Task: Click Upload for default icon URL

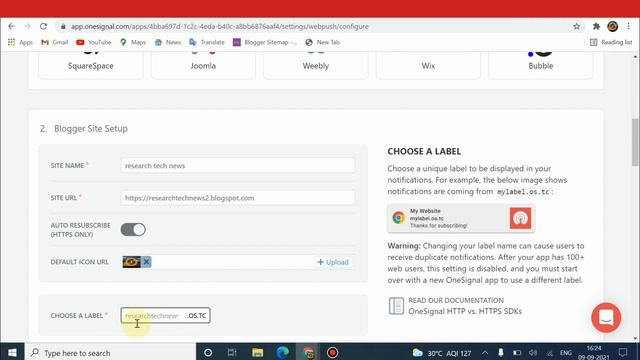Action: click(x=333, y=262)
